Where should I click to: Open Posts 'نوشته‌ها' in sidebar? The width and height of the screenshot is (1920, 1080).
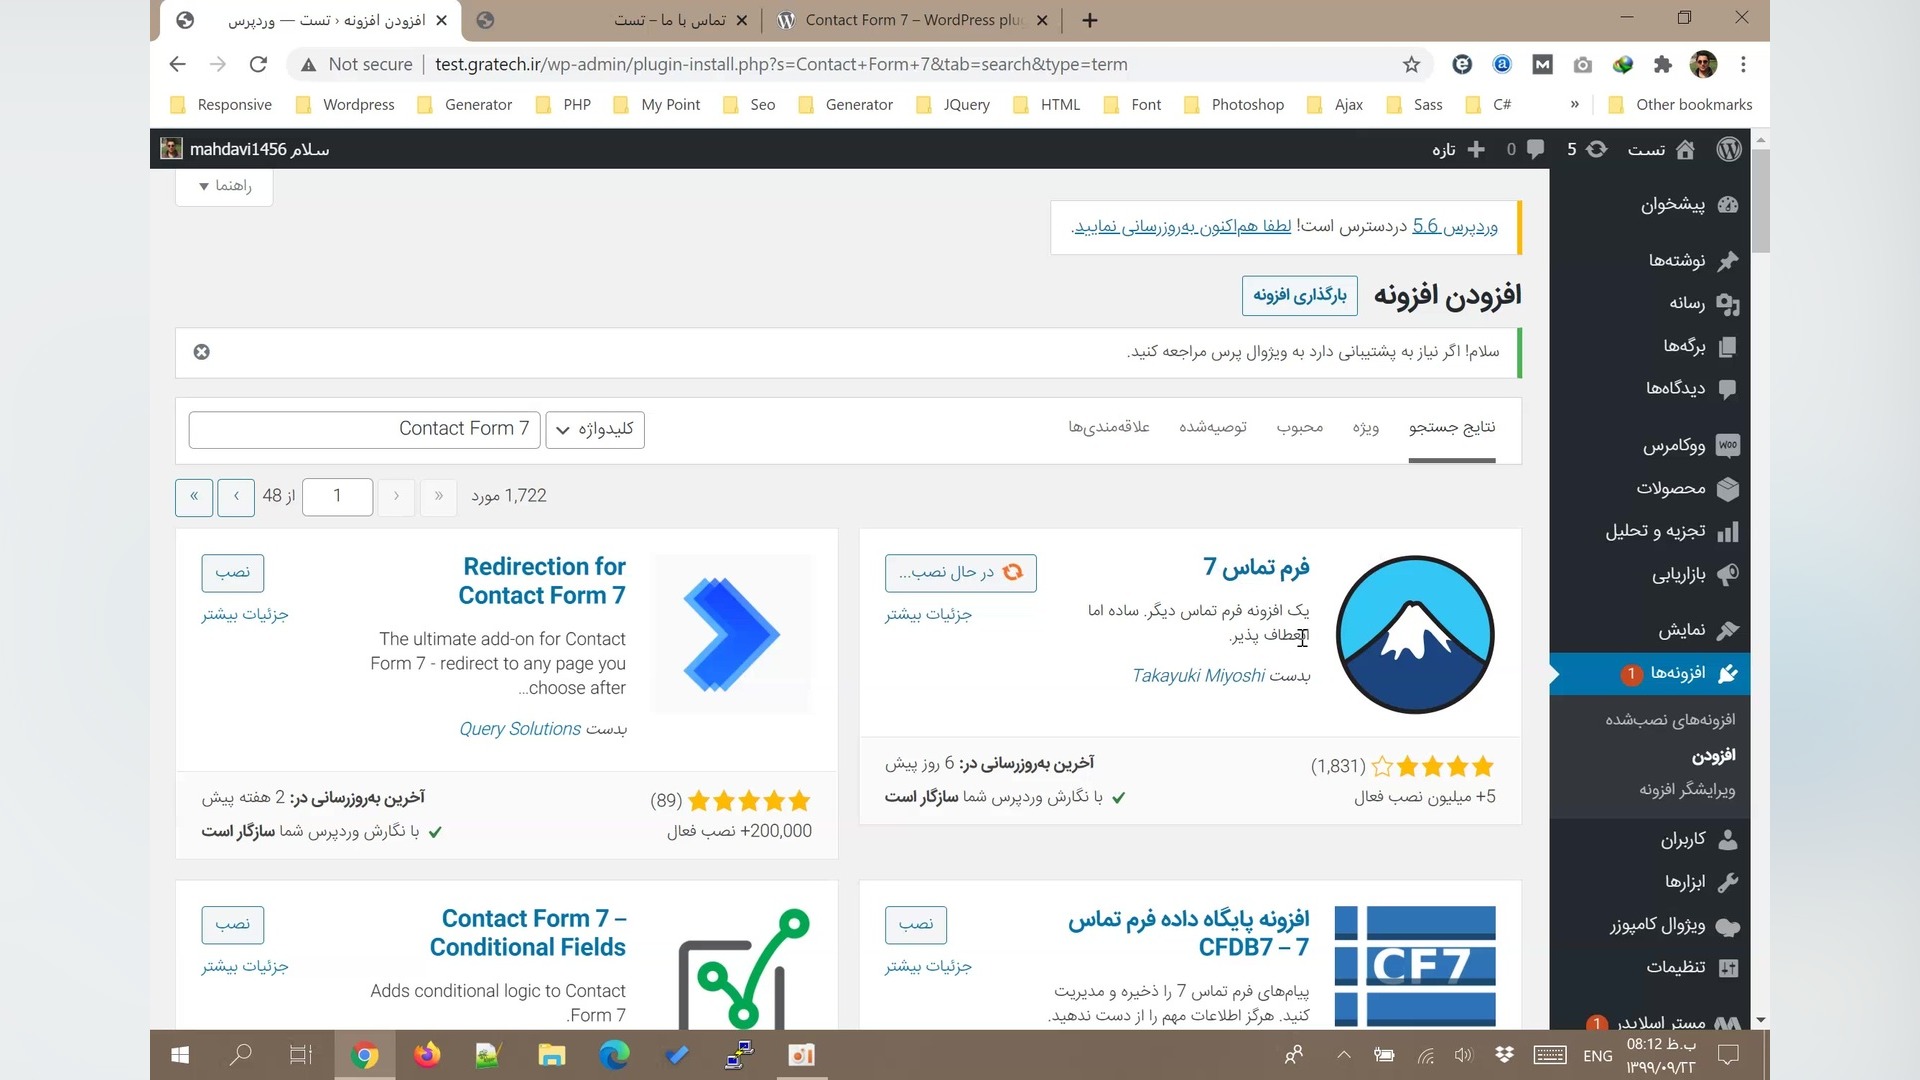1693,261
